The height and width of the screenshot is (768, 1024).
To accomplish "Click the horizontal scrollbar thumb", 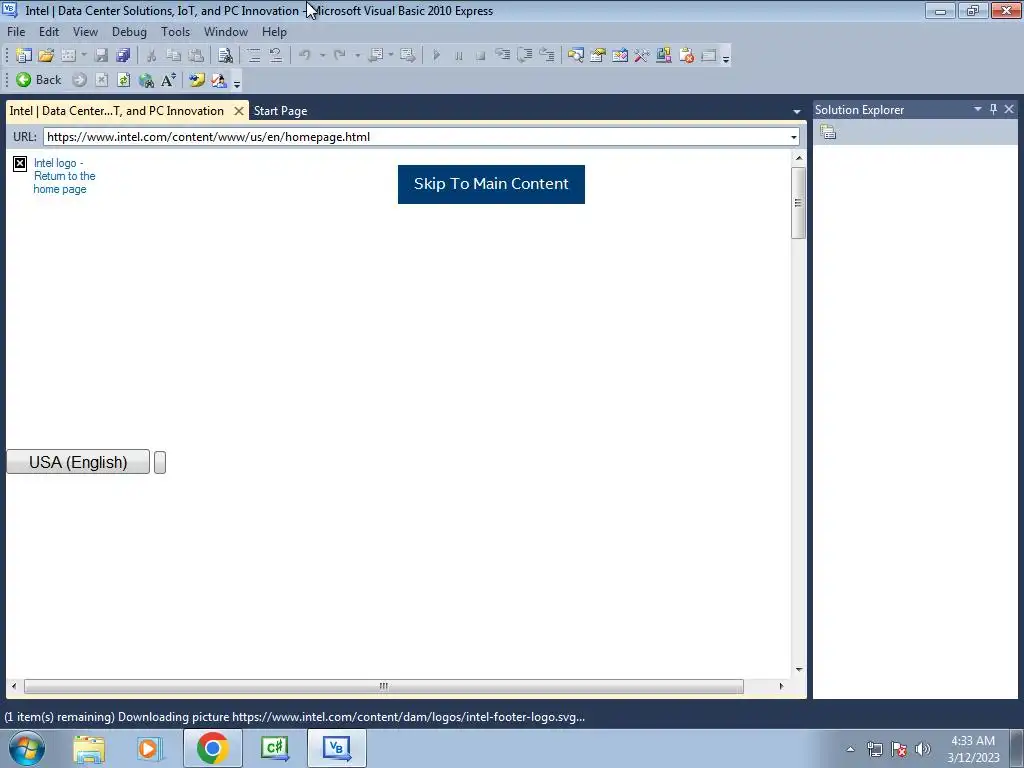I will [383, 686].
